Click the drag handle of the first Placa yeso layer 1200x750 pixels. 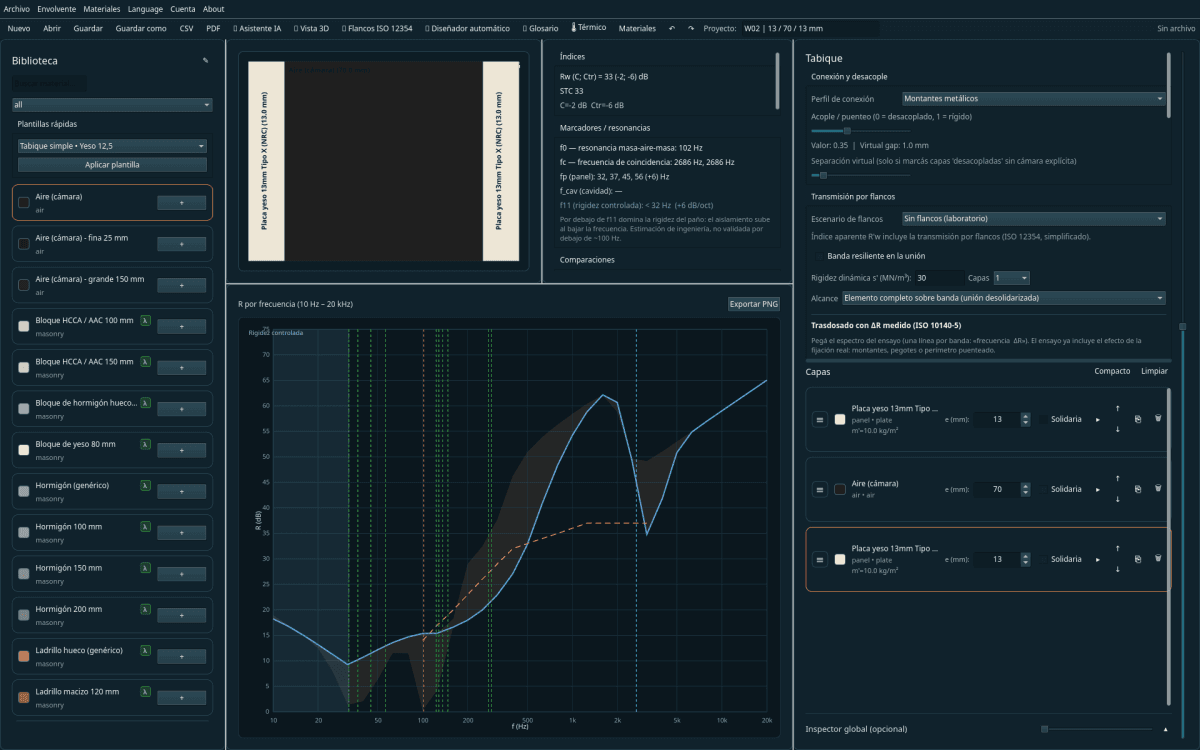(820, 419)
